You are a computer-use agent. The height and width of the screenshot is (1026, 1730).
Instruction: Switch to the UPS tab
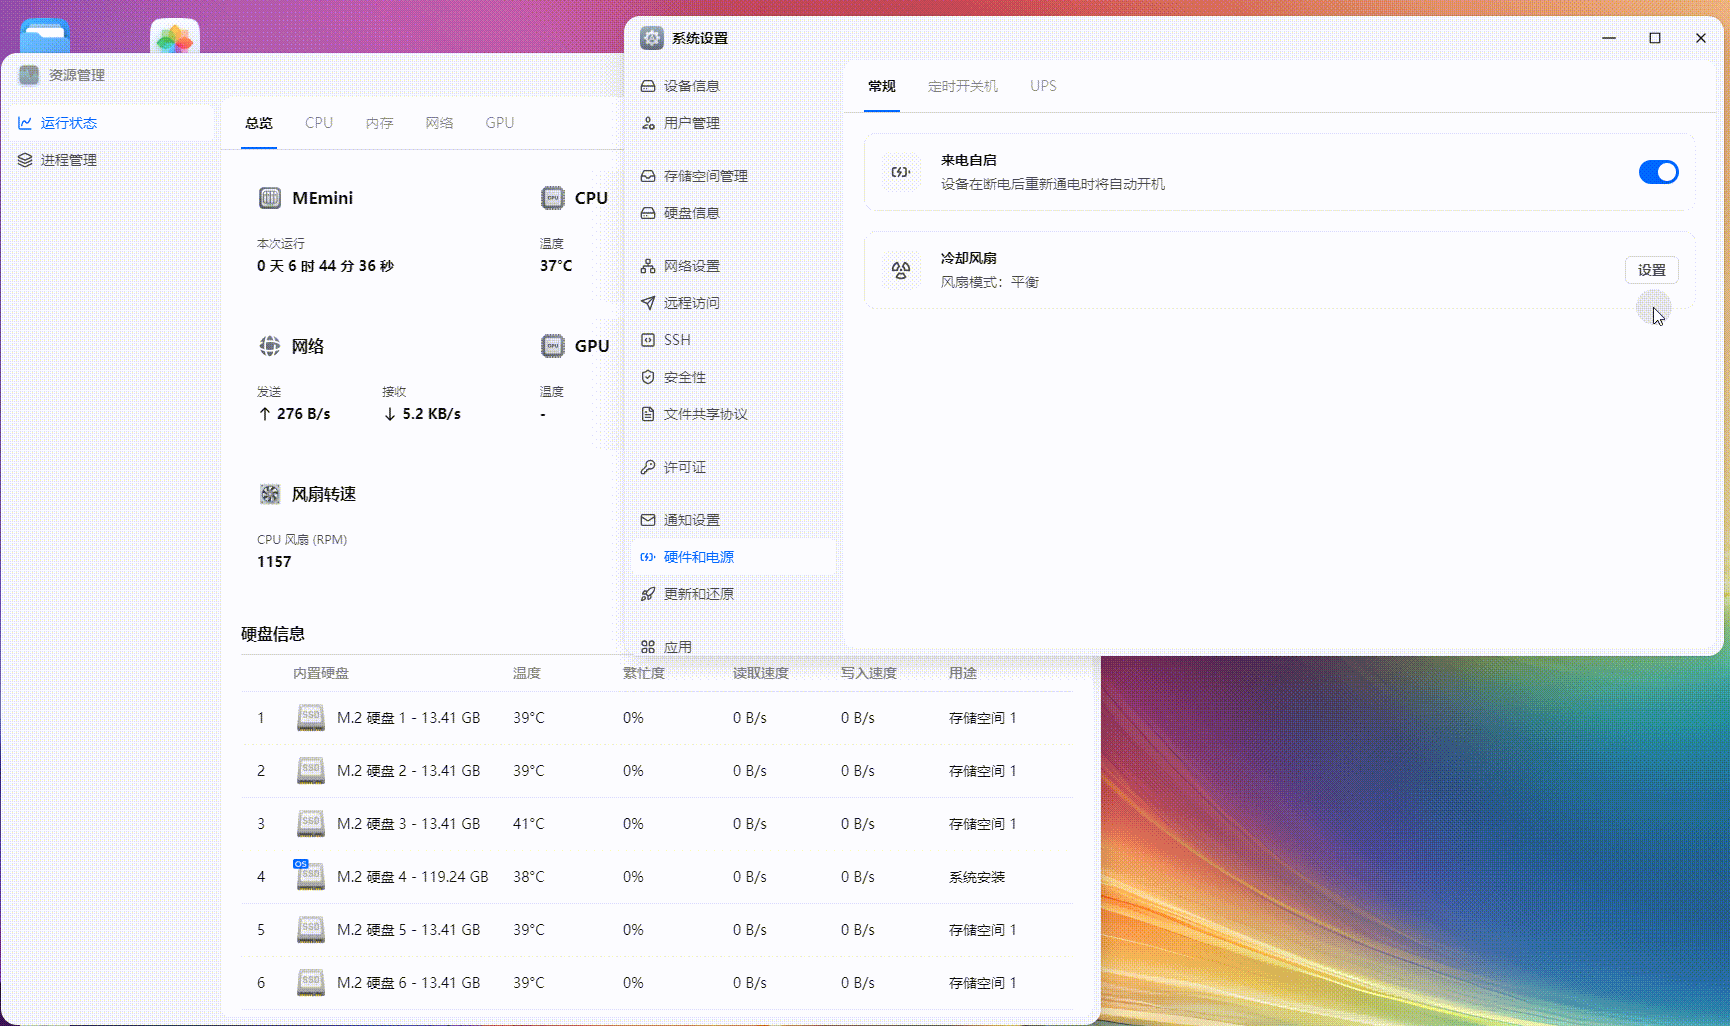click(x=1043, y=86)
